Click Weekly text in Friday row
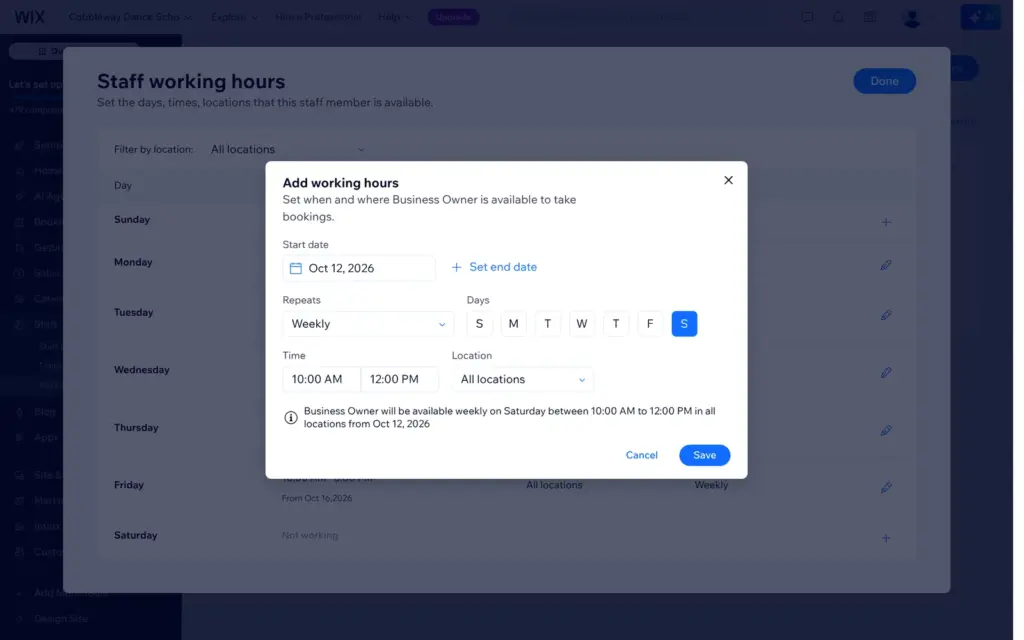This screenshot has height=640, width=1024. tap(711, 485)
